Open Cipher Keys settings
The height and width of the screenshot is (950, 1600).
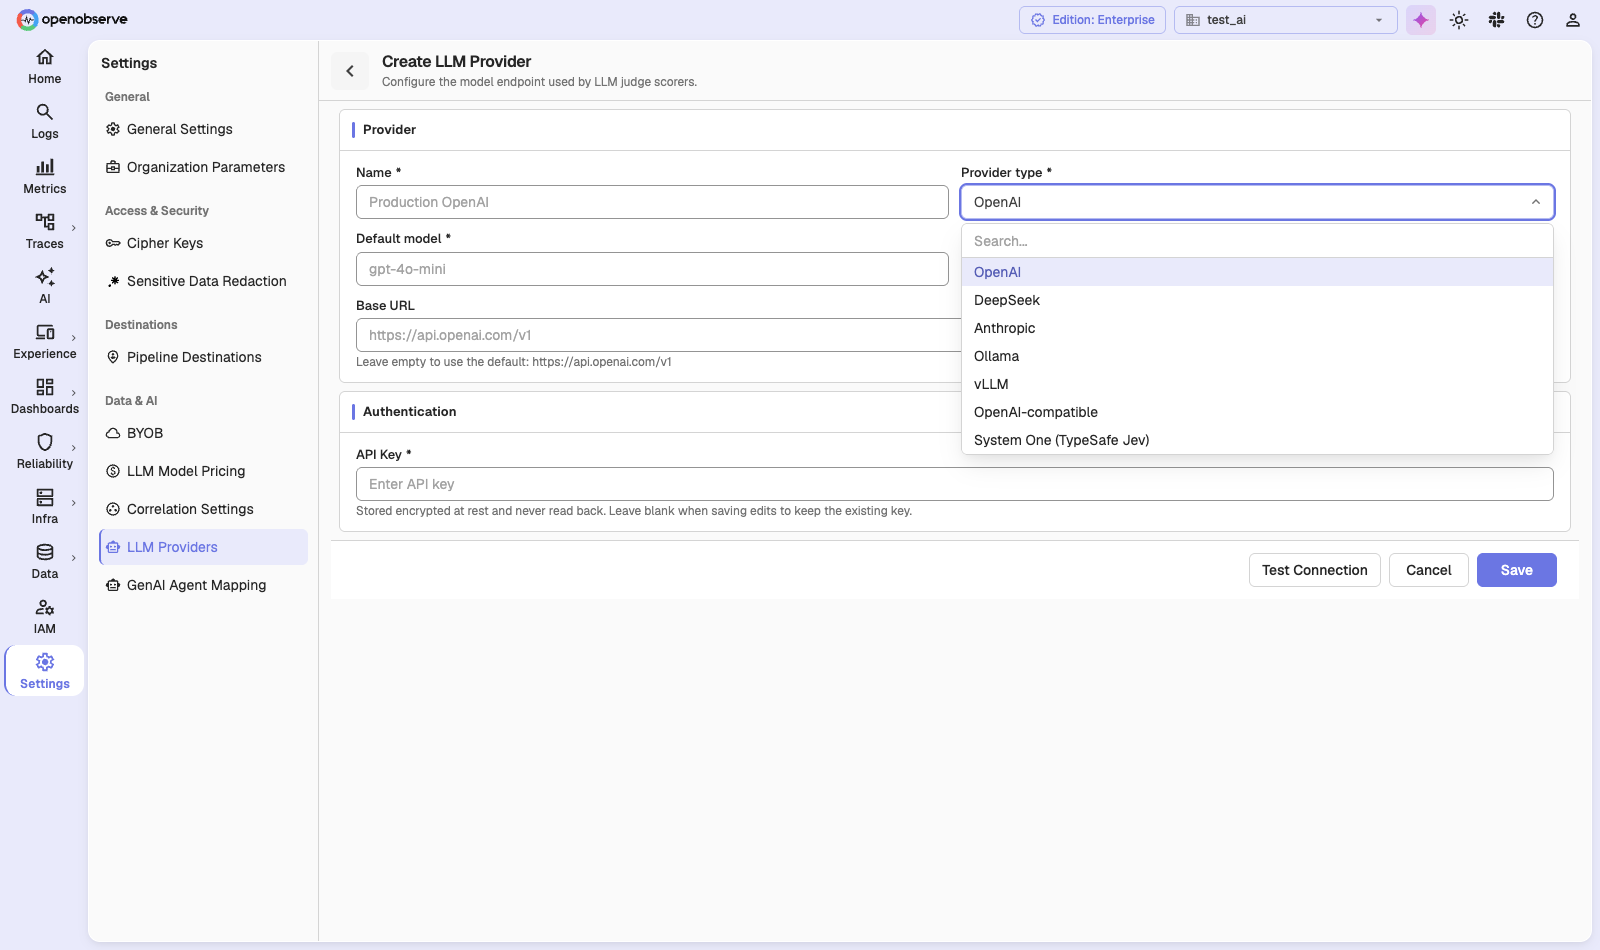click(x=203, y=243)
